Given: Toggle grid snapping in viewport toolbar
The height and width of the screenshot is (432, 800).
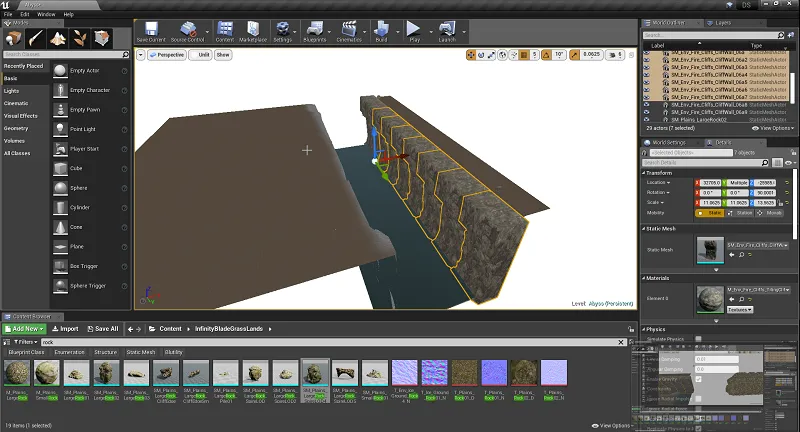Looking at the screenshot, I should (523, 55).
